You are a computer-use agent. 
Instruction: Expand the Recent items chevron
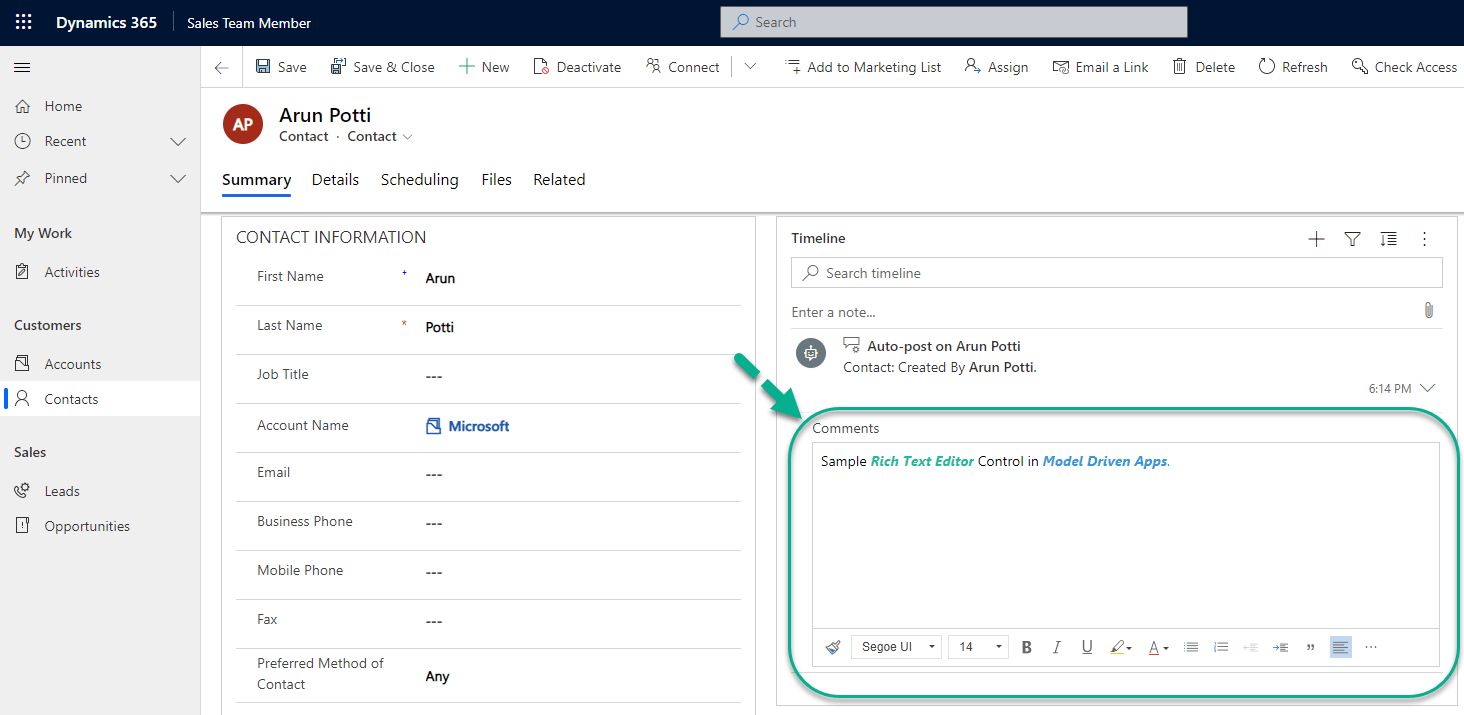(179, 142)
